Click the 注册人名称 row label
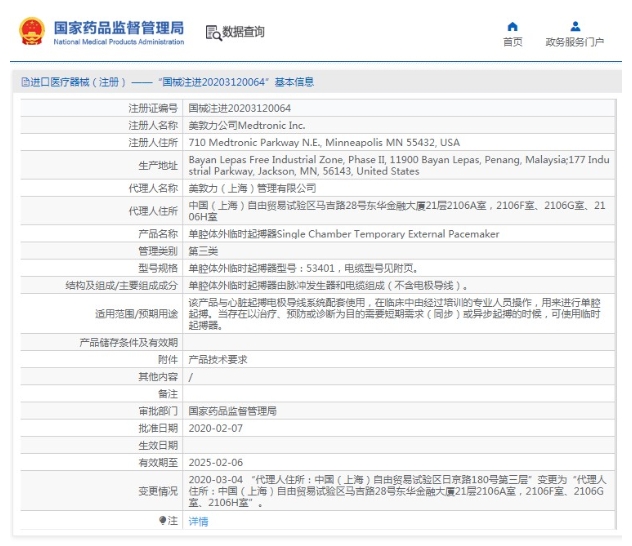The width and height of the screenshot is (632, 546). click(x=153, y=125)
